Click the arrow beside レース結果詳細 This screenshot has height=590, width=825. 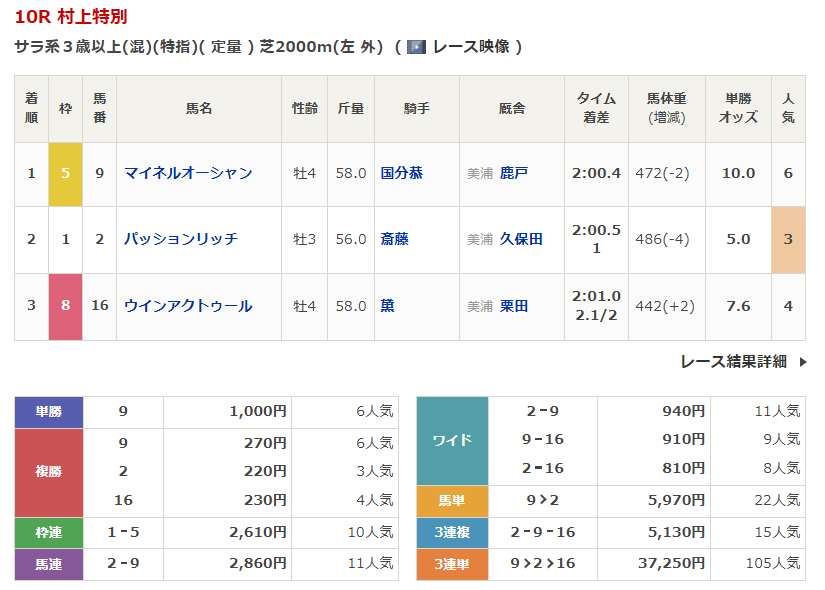pyautogui.click(x=802, y=362)
